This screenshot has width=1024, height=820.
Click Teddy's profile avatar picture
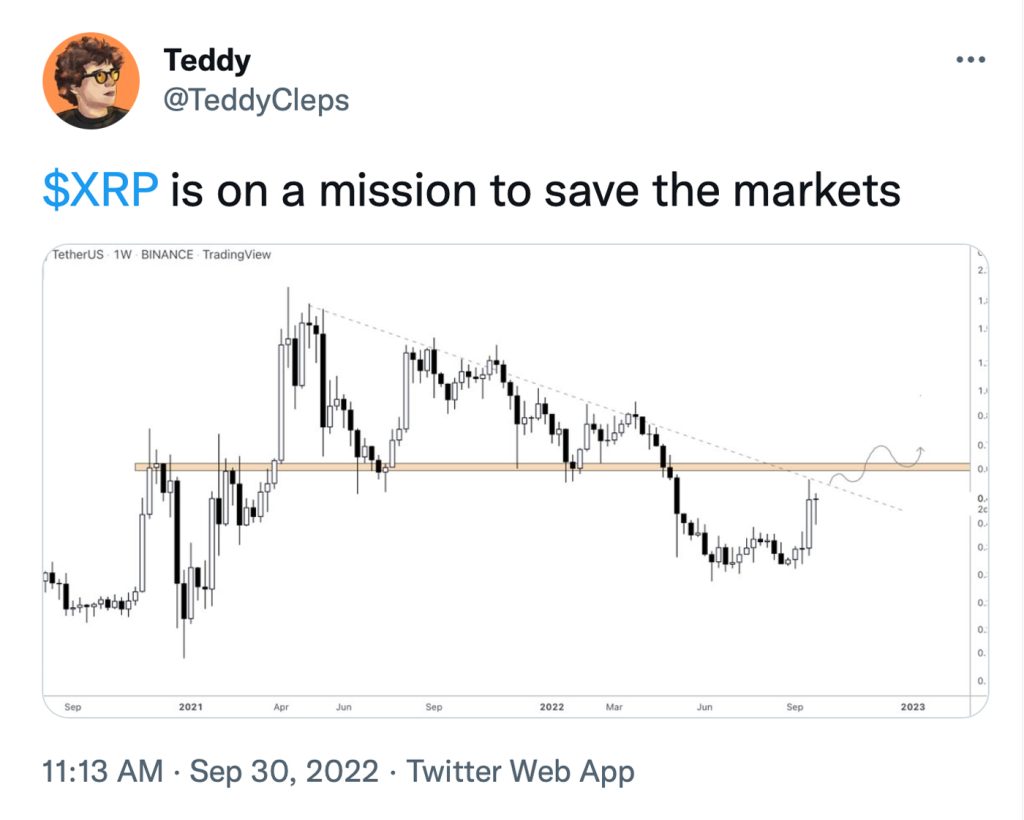tap(91, 82)
